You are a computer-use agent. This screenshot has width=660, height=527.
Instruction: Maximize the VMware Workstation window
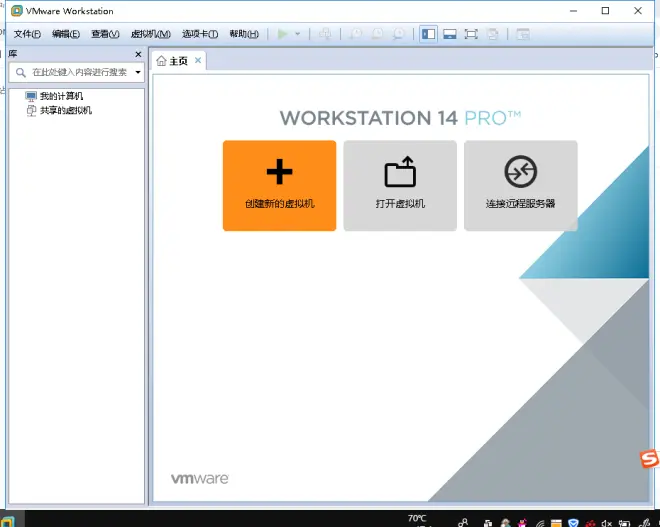tap(605, 11)
